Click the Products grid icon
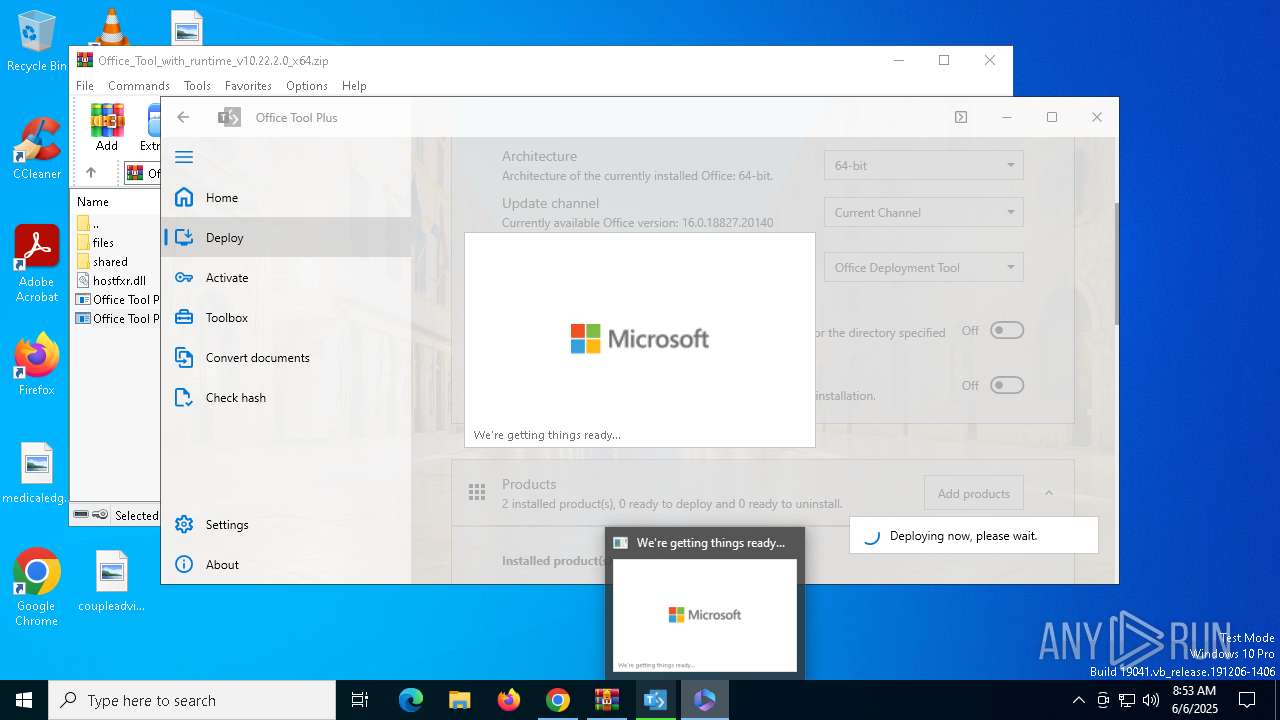Image resolution: width=1280 pixels, height=720 pixels. 477,492
